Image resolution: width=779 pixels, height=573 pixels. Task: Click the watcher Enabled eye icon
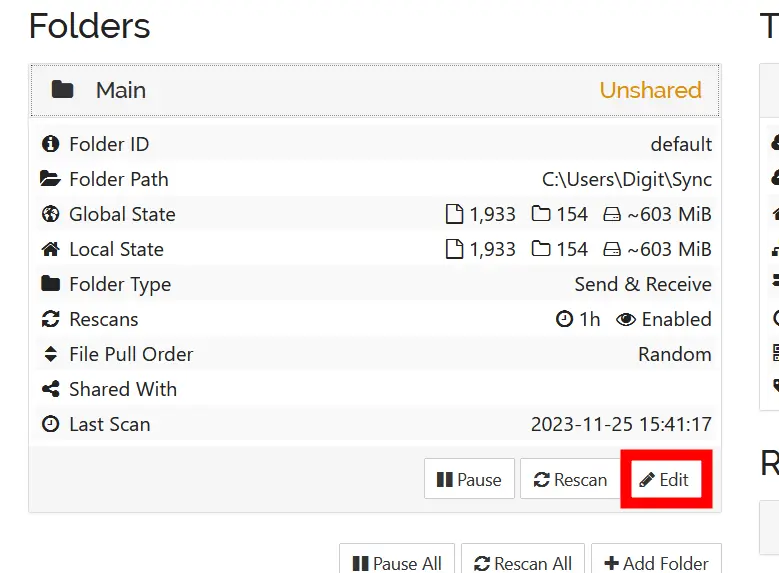[626, 320]
